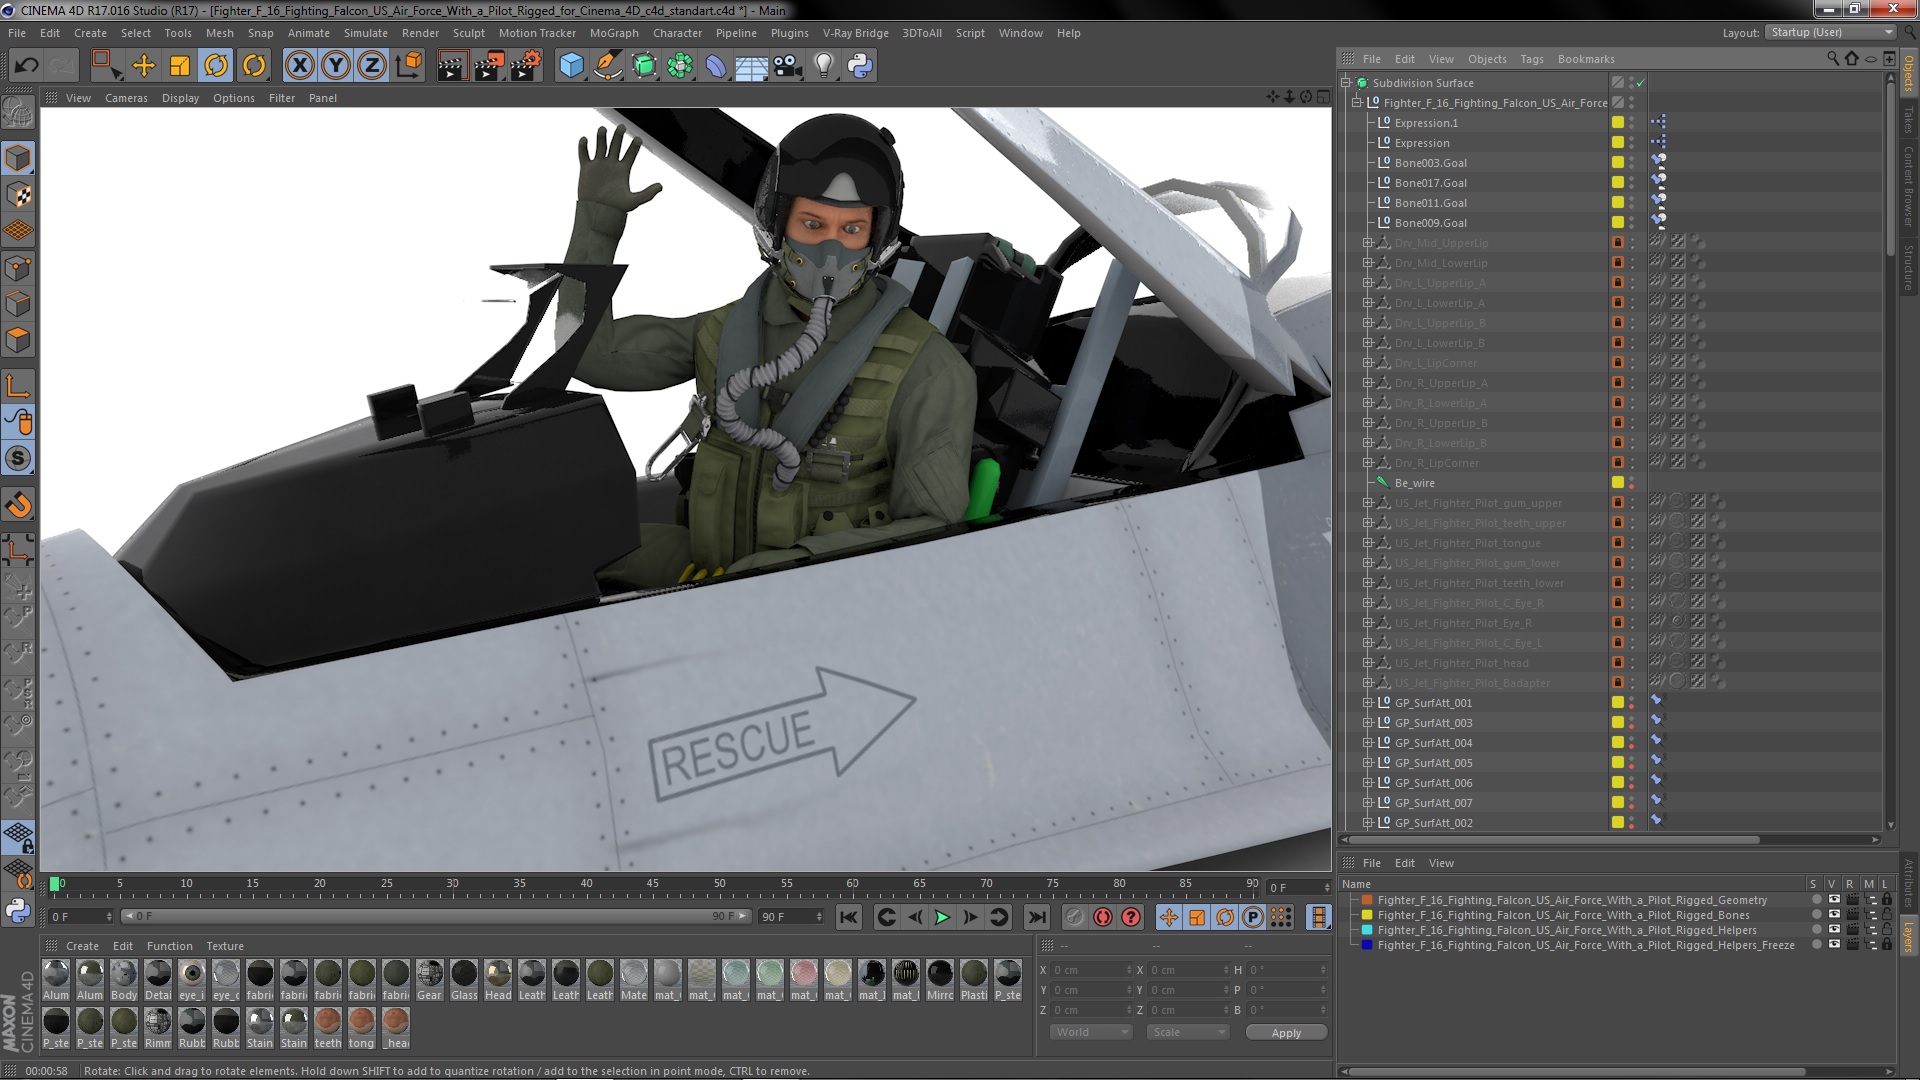Screen dimensions: 1920x1080
Task: Expand US_Jet_Fighter_Pilot_head object
Action: (x=1367, y=663)
